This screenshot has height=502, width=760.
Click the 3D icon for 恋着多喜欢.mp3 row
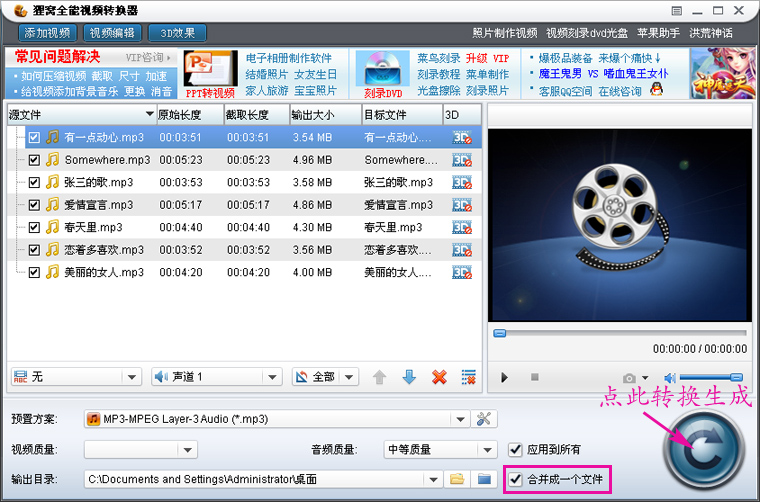(x=462, y=250)
